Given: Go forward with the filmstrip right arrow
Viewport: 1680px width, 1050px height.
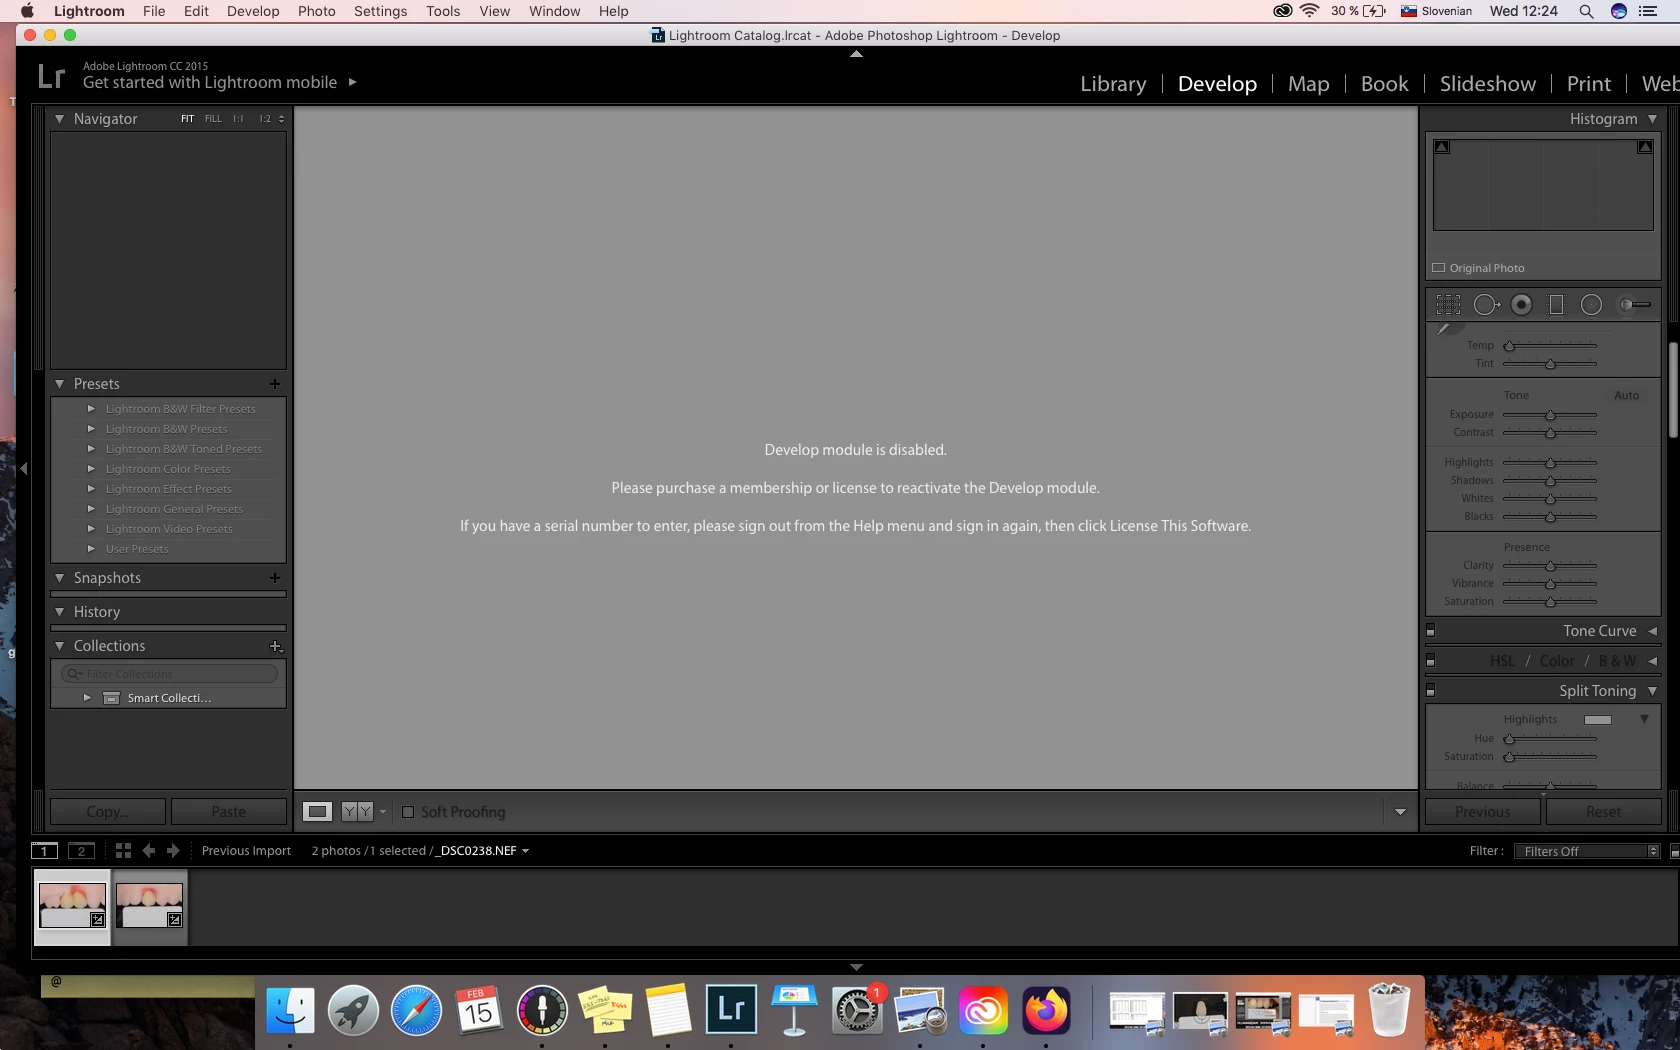Looking at the screenshot, I should click(173, 851).
